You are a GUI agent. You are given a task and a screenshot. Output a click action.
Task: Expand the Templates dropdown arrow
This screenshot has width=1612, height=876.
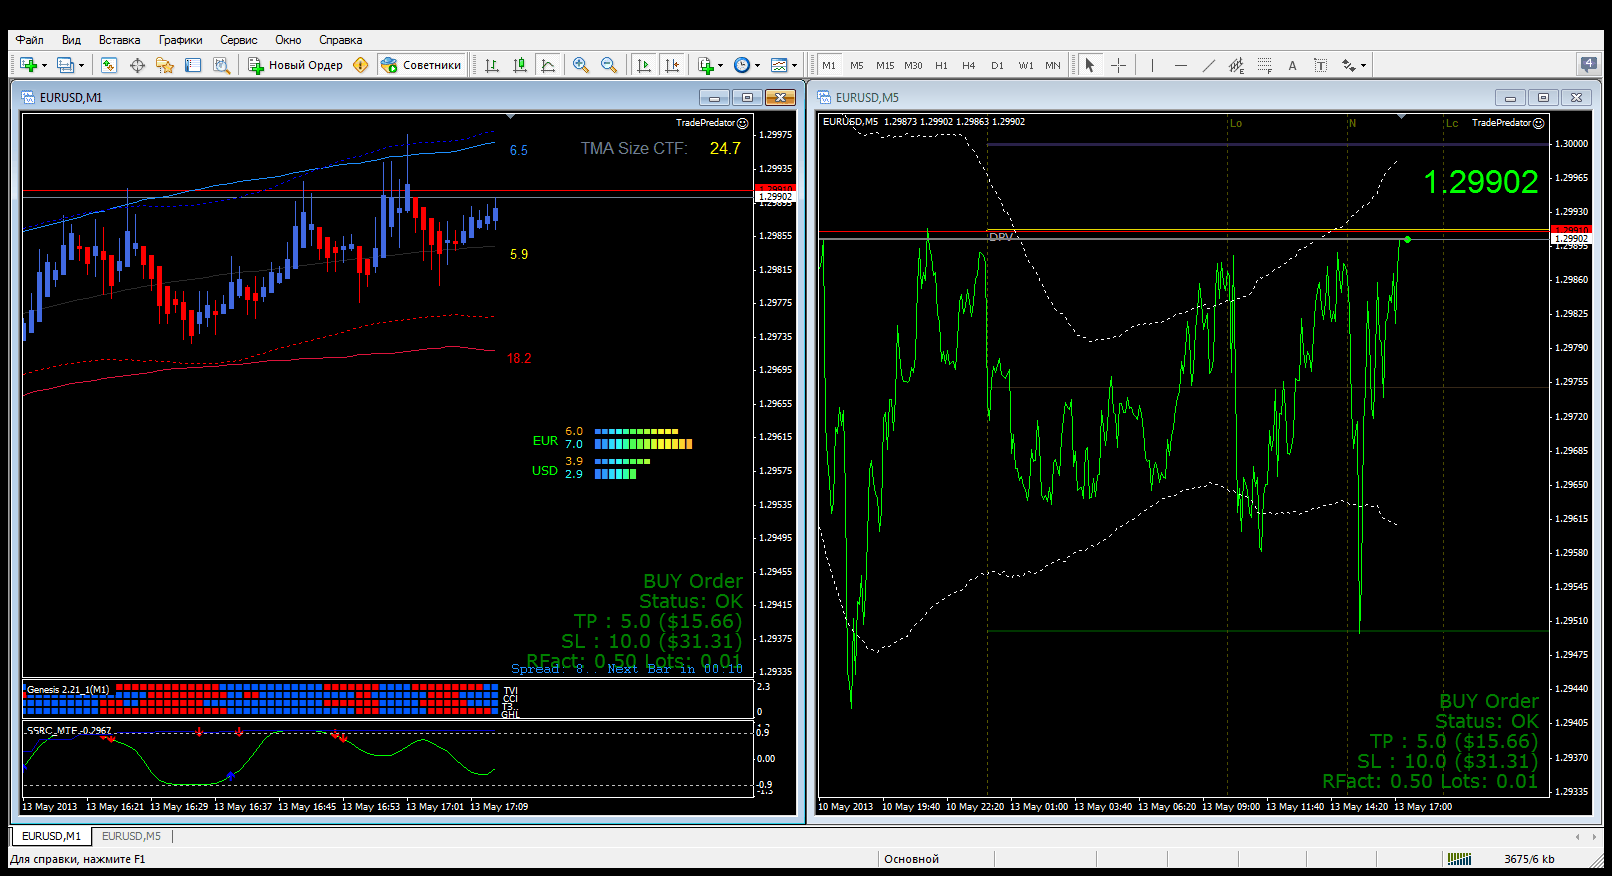pos(795,65)
